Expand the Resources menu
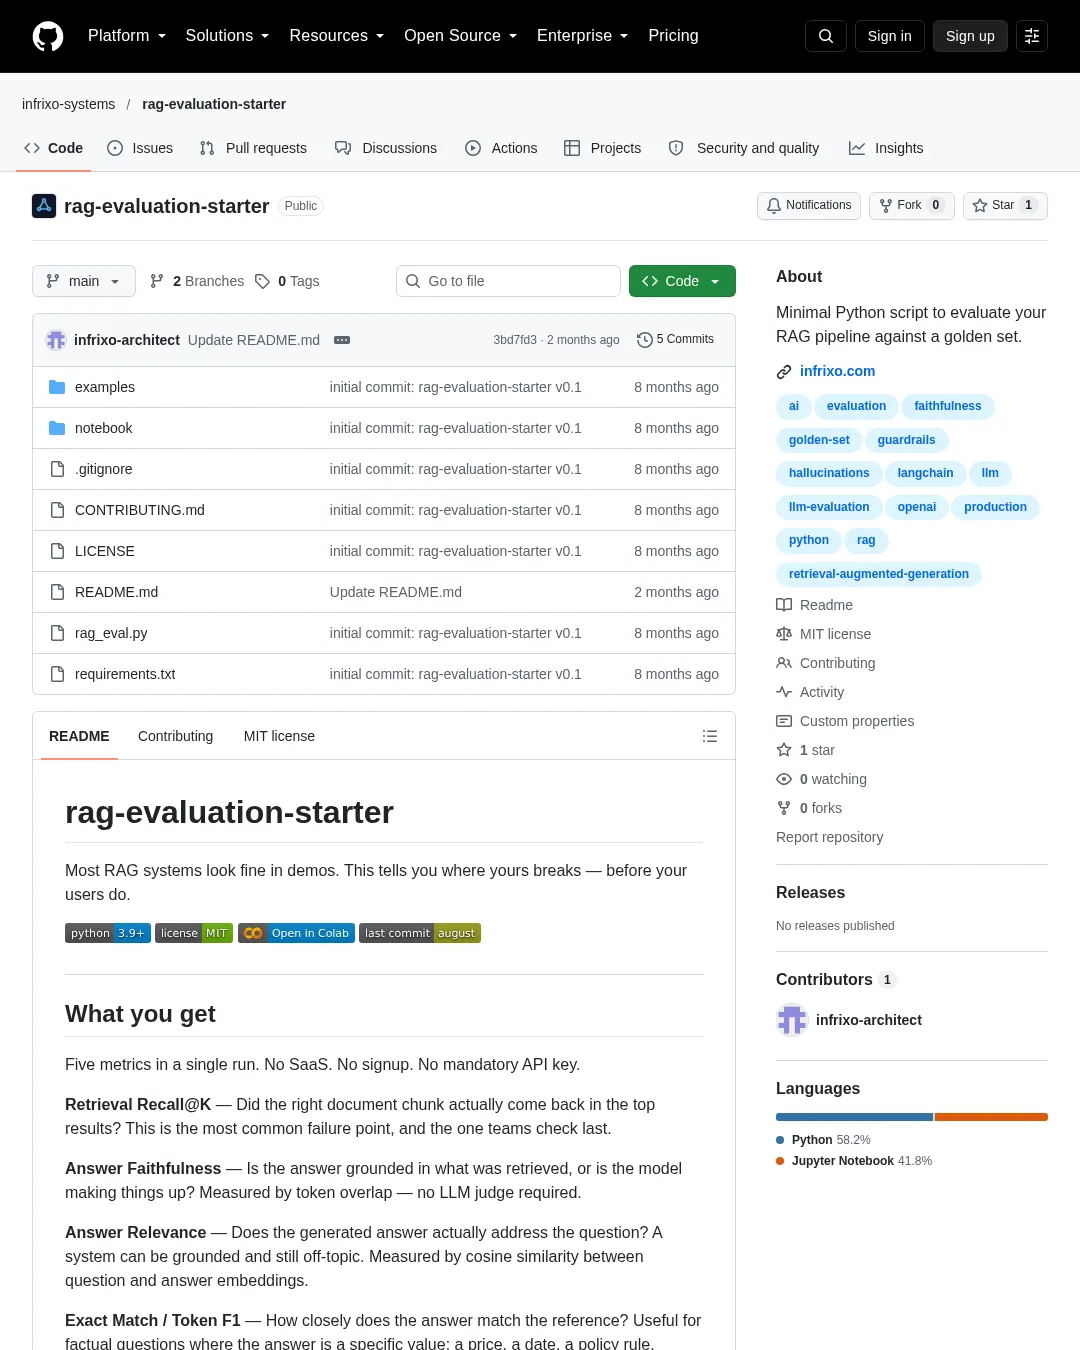 pyautogui.click(x=336, y=36)
